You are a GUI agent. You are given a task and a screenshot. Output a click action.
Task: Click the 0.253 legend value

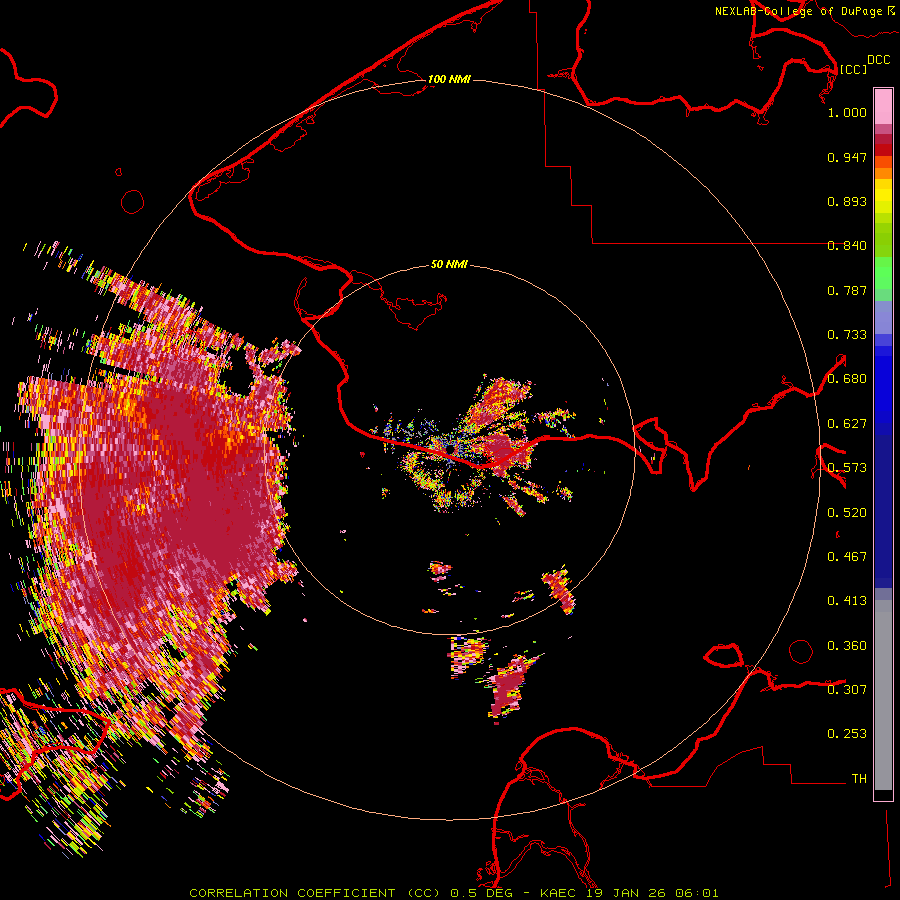point(847,734)
